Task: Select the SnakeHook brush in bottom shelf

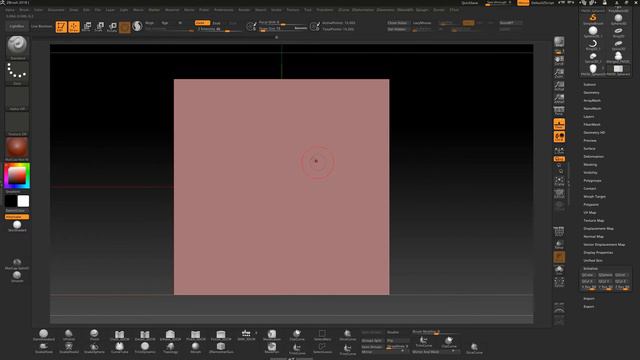Action: (x=44, y=348)
